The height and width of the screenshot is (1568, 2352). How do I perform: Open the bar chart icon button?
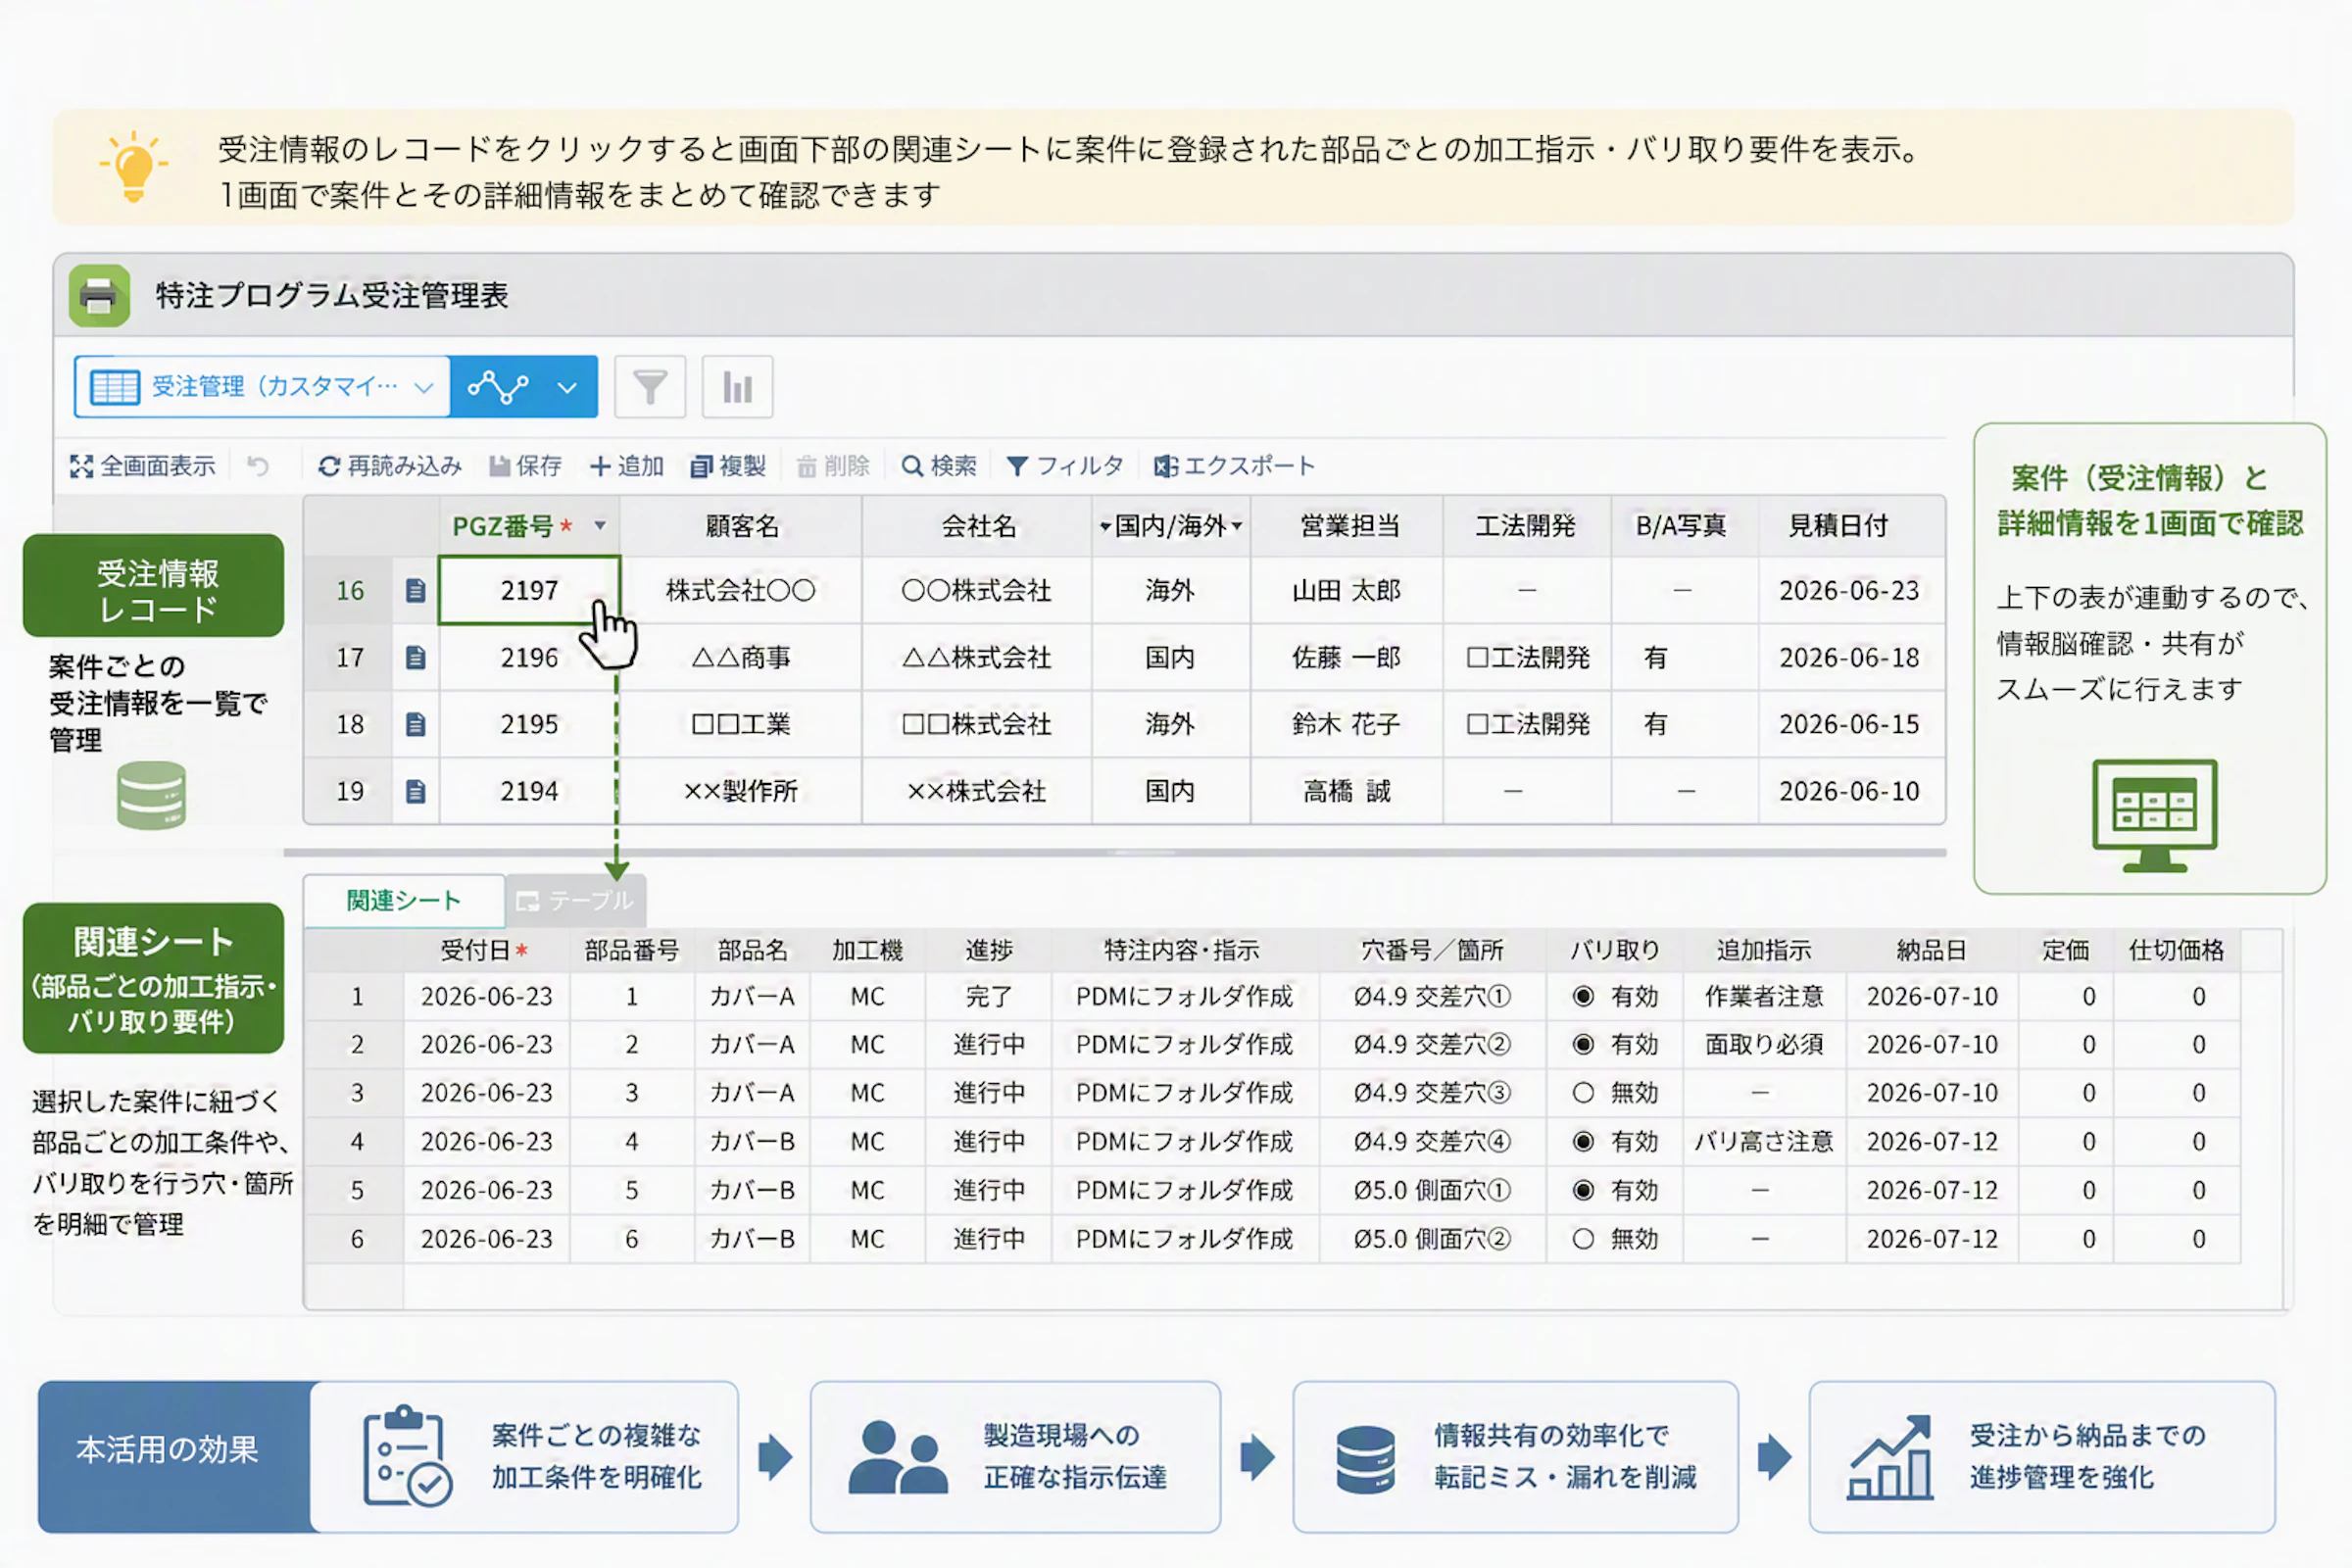click(x=738, y=387)
